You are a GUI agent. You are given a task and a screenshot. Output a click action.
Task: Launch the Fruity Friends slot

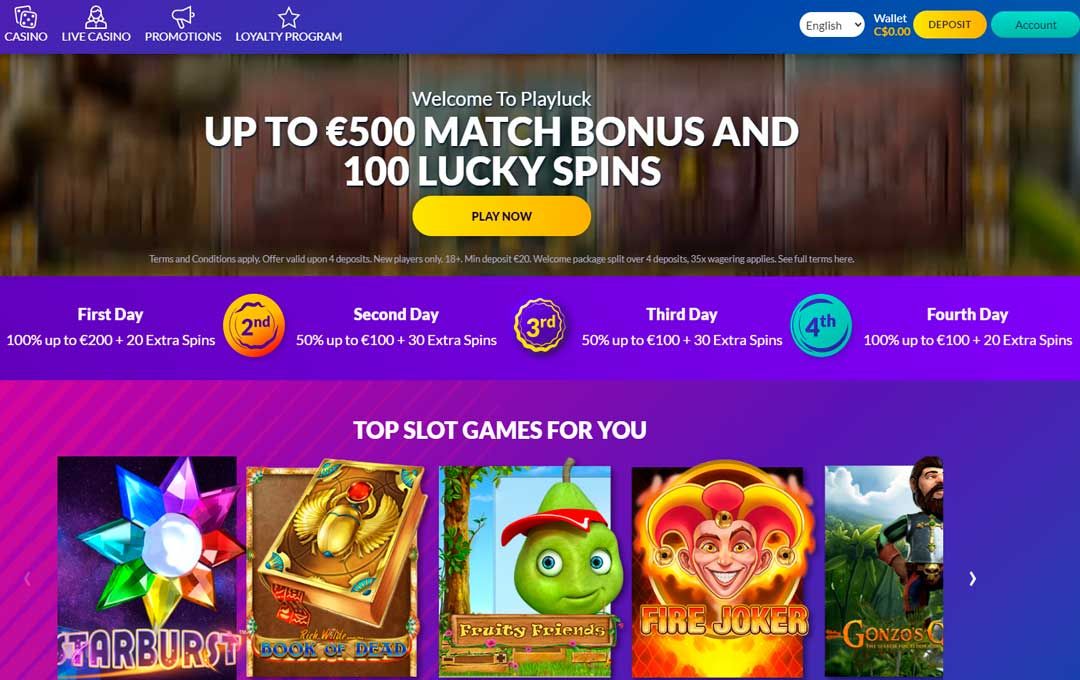coord(526,569)
